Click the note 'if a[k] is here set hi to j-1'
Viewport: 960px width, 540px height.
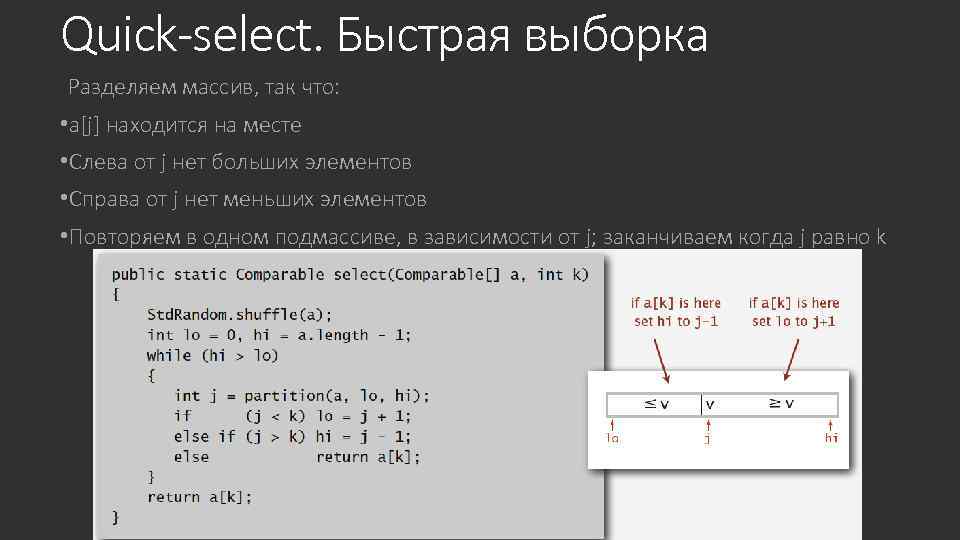(x=676, y=312)
